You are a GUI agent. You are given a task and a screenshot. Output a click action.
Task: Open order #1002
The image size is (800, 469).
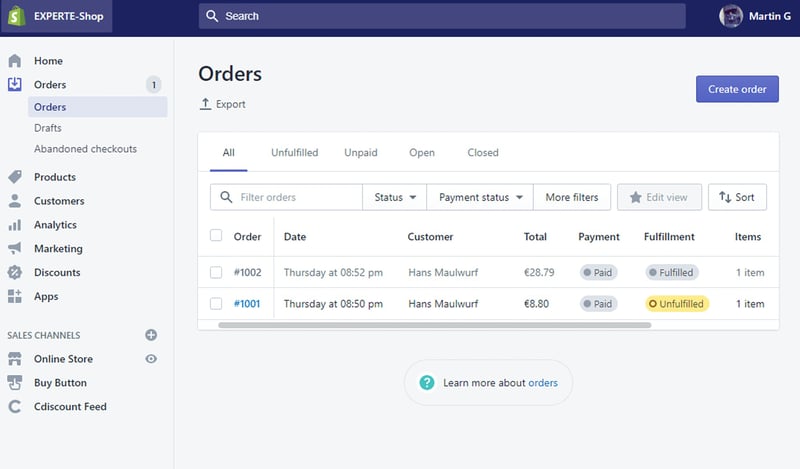(247, 273)
